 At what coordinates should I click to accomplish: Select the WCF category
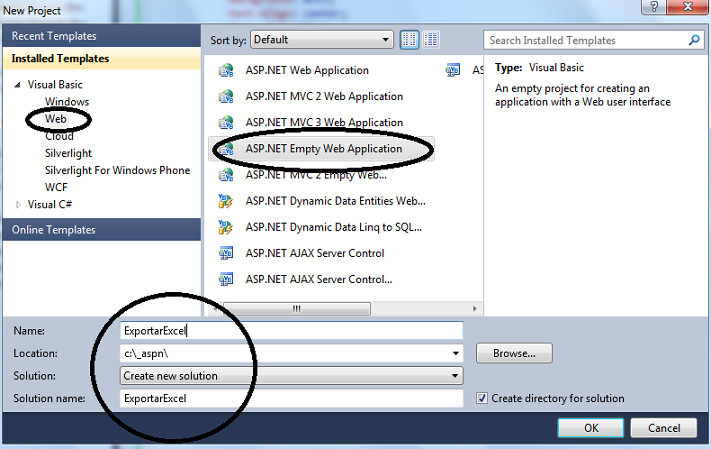tap(56, 187)
